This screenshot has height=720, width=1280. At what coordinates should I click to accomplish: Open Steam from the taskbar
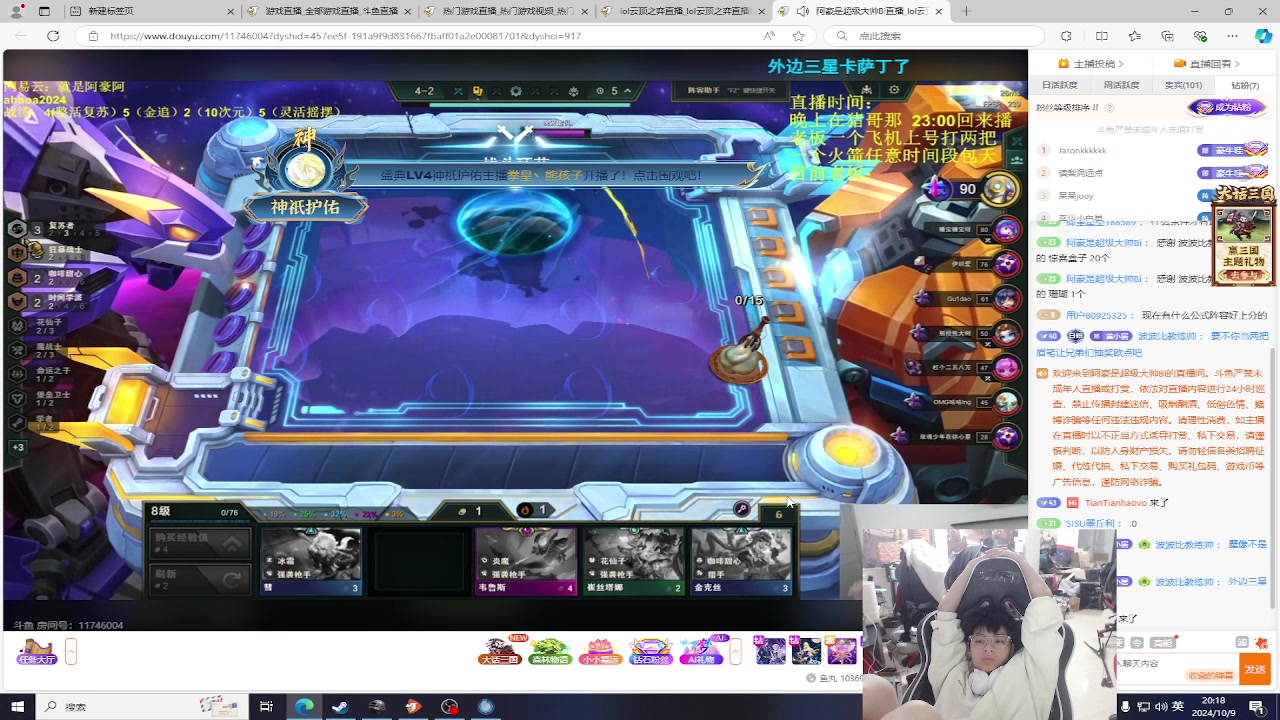point(340,706)
